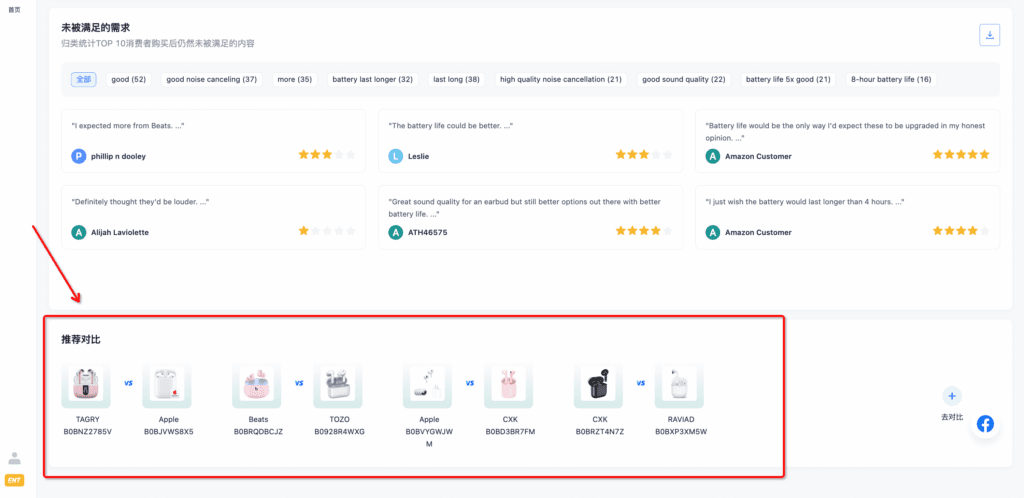Click Alijah Laviolette's star rating
The height and width of the screenshot is (498, 1024).
pos(327,230)
